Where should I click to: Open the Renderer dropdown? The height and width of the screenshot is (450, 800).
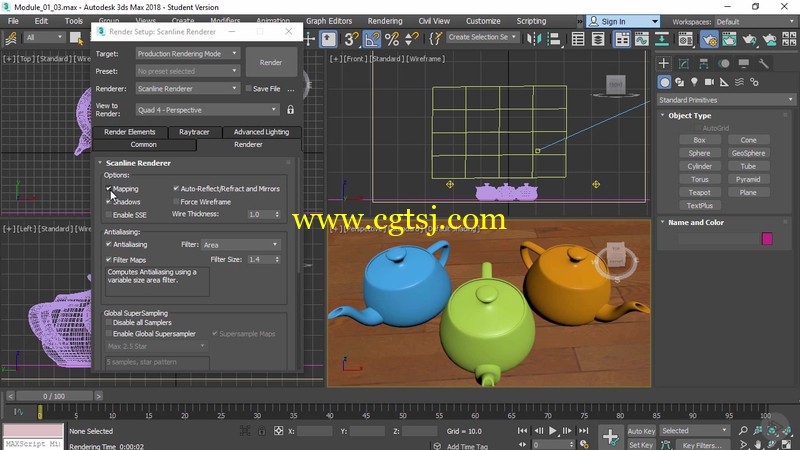(187, 88)
